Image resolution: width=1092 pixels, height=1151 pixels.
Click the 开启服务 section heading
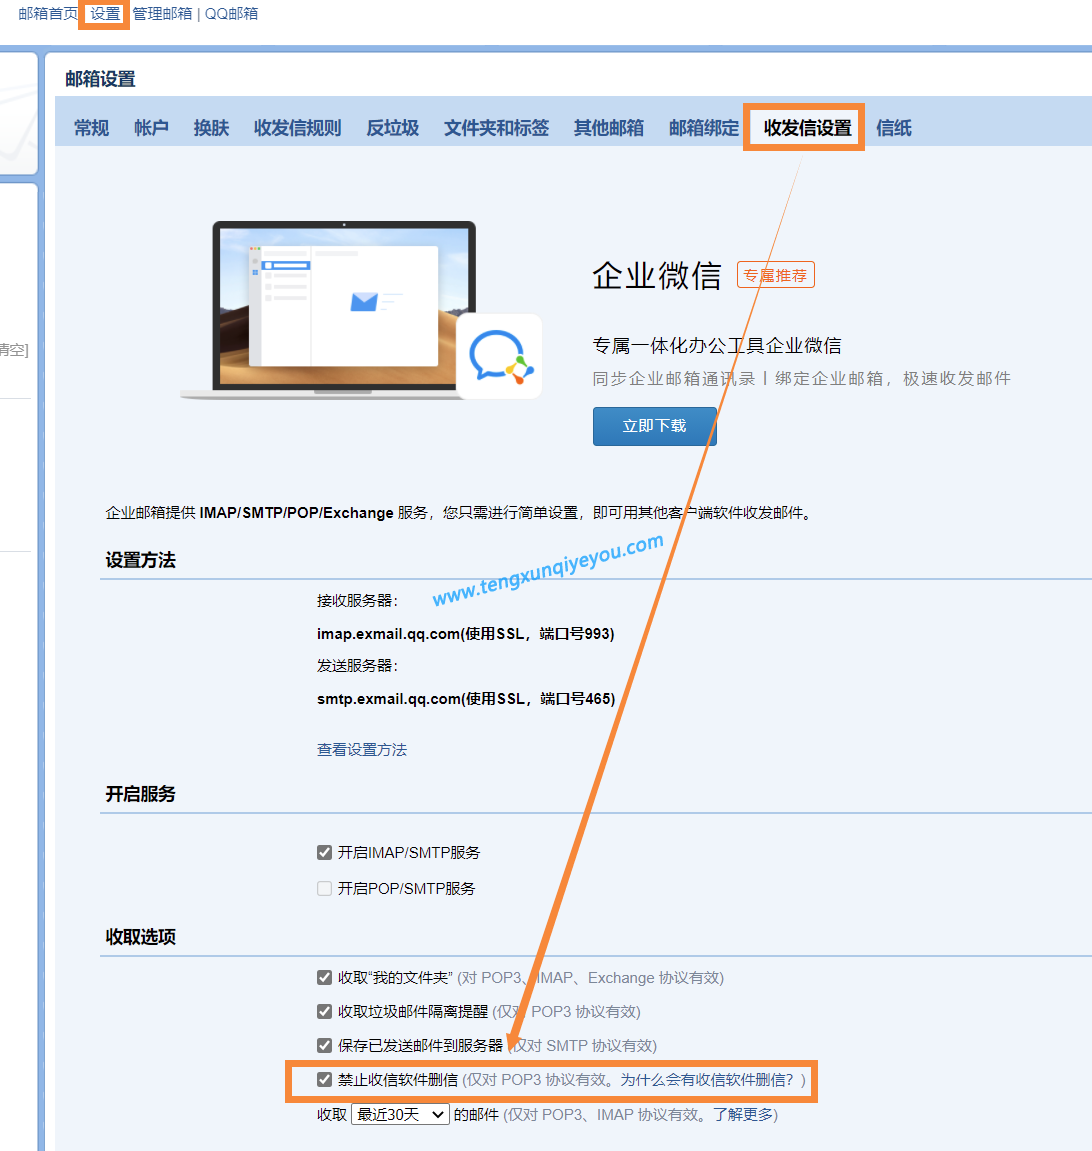pos(141,794)
